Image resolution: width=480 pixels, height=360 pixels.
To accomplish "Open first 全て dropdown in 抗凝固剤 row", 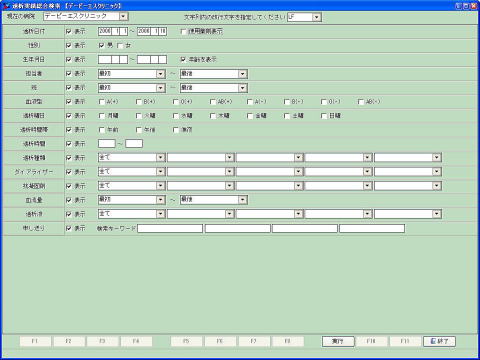I will [x=161, y=186].
